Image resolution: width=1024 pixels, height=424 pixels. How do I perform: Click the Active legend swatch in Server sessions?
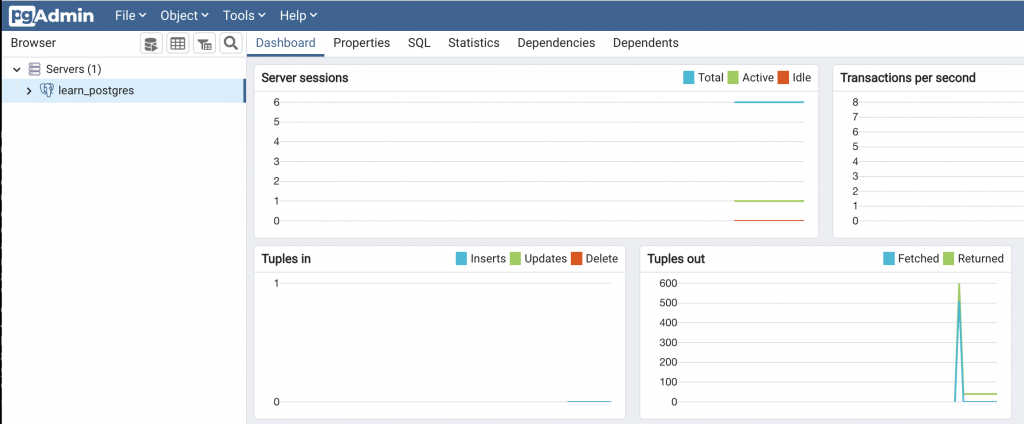pyautogui.click(x=733, y=78)
